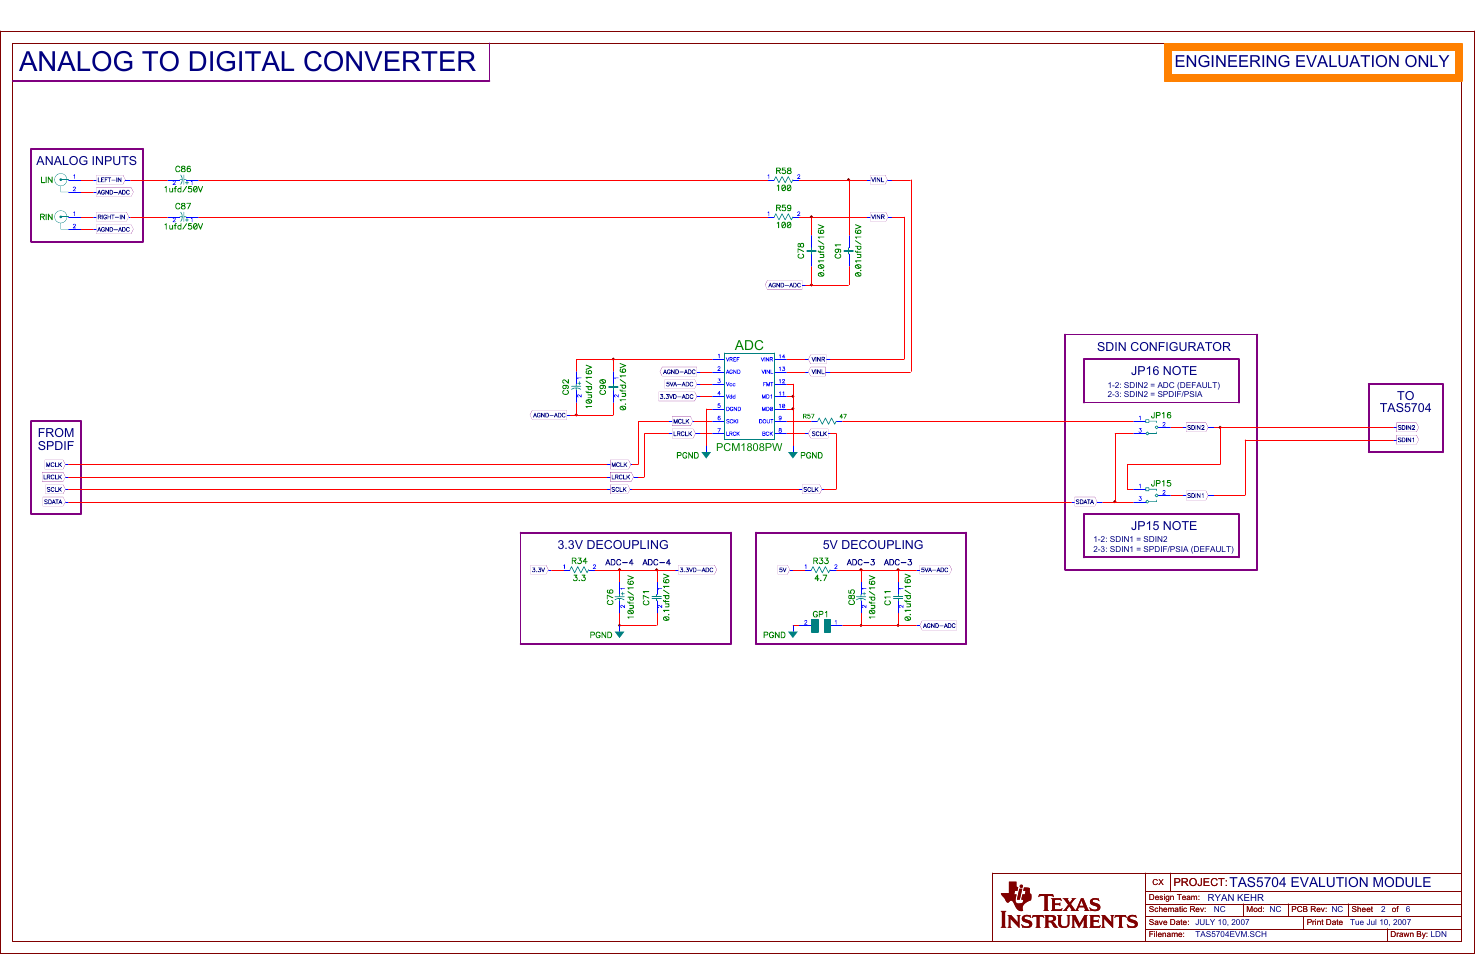Click PGND arrow in 3.3V decoupling block
1475x954 pixels.
pos(620,635)
